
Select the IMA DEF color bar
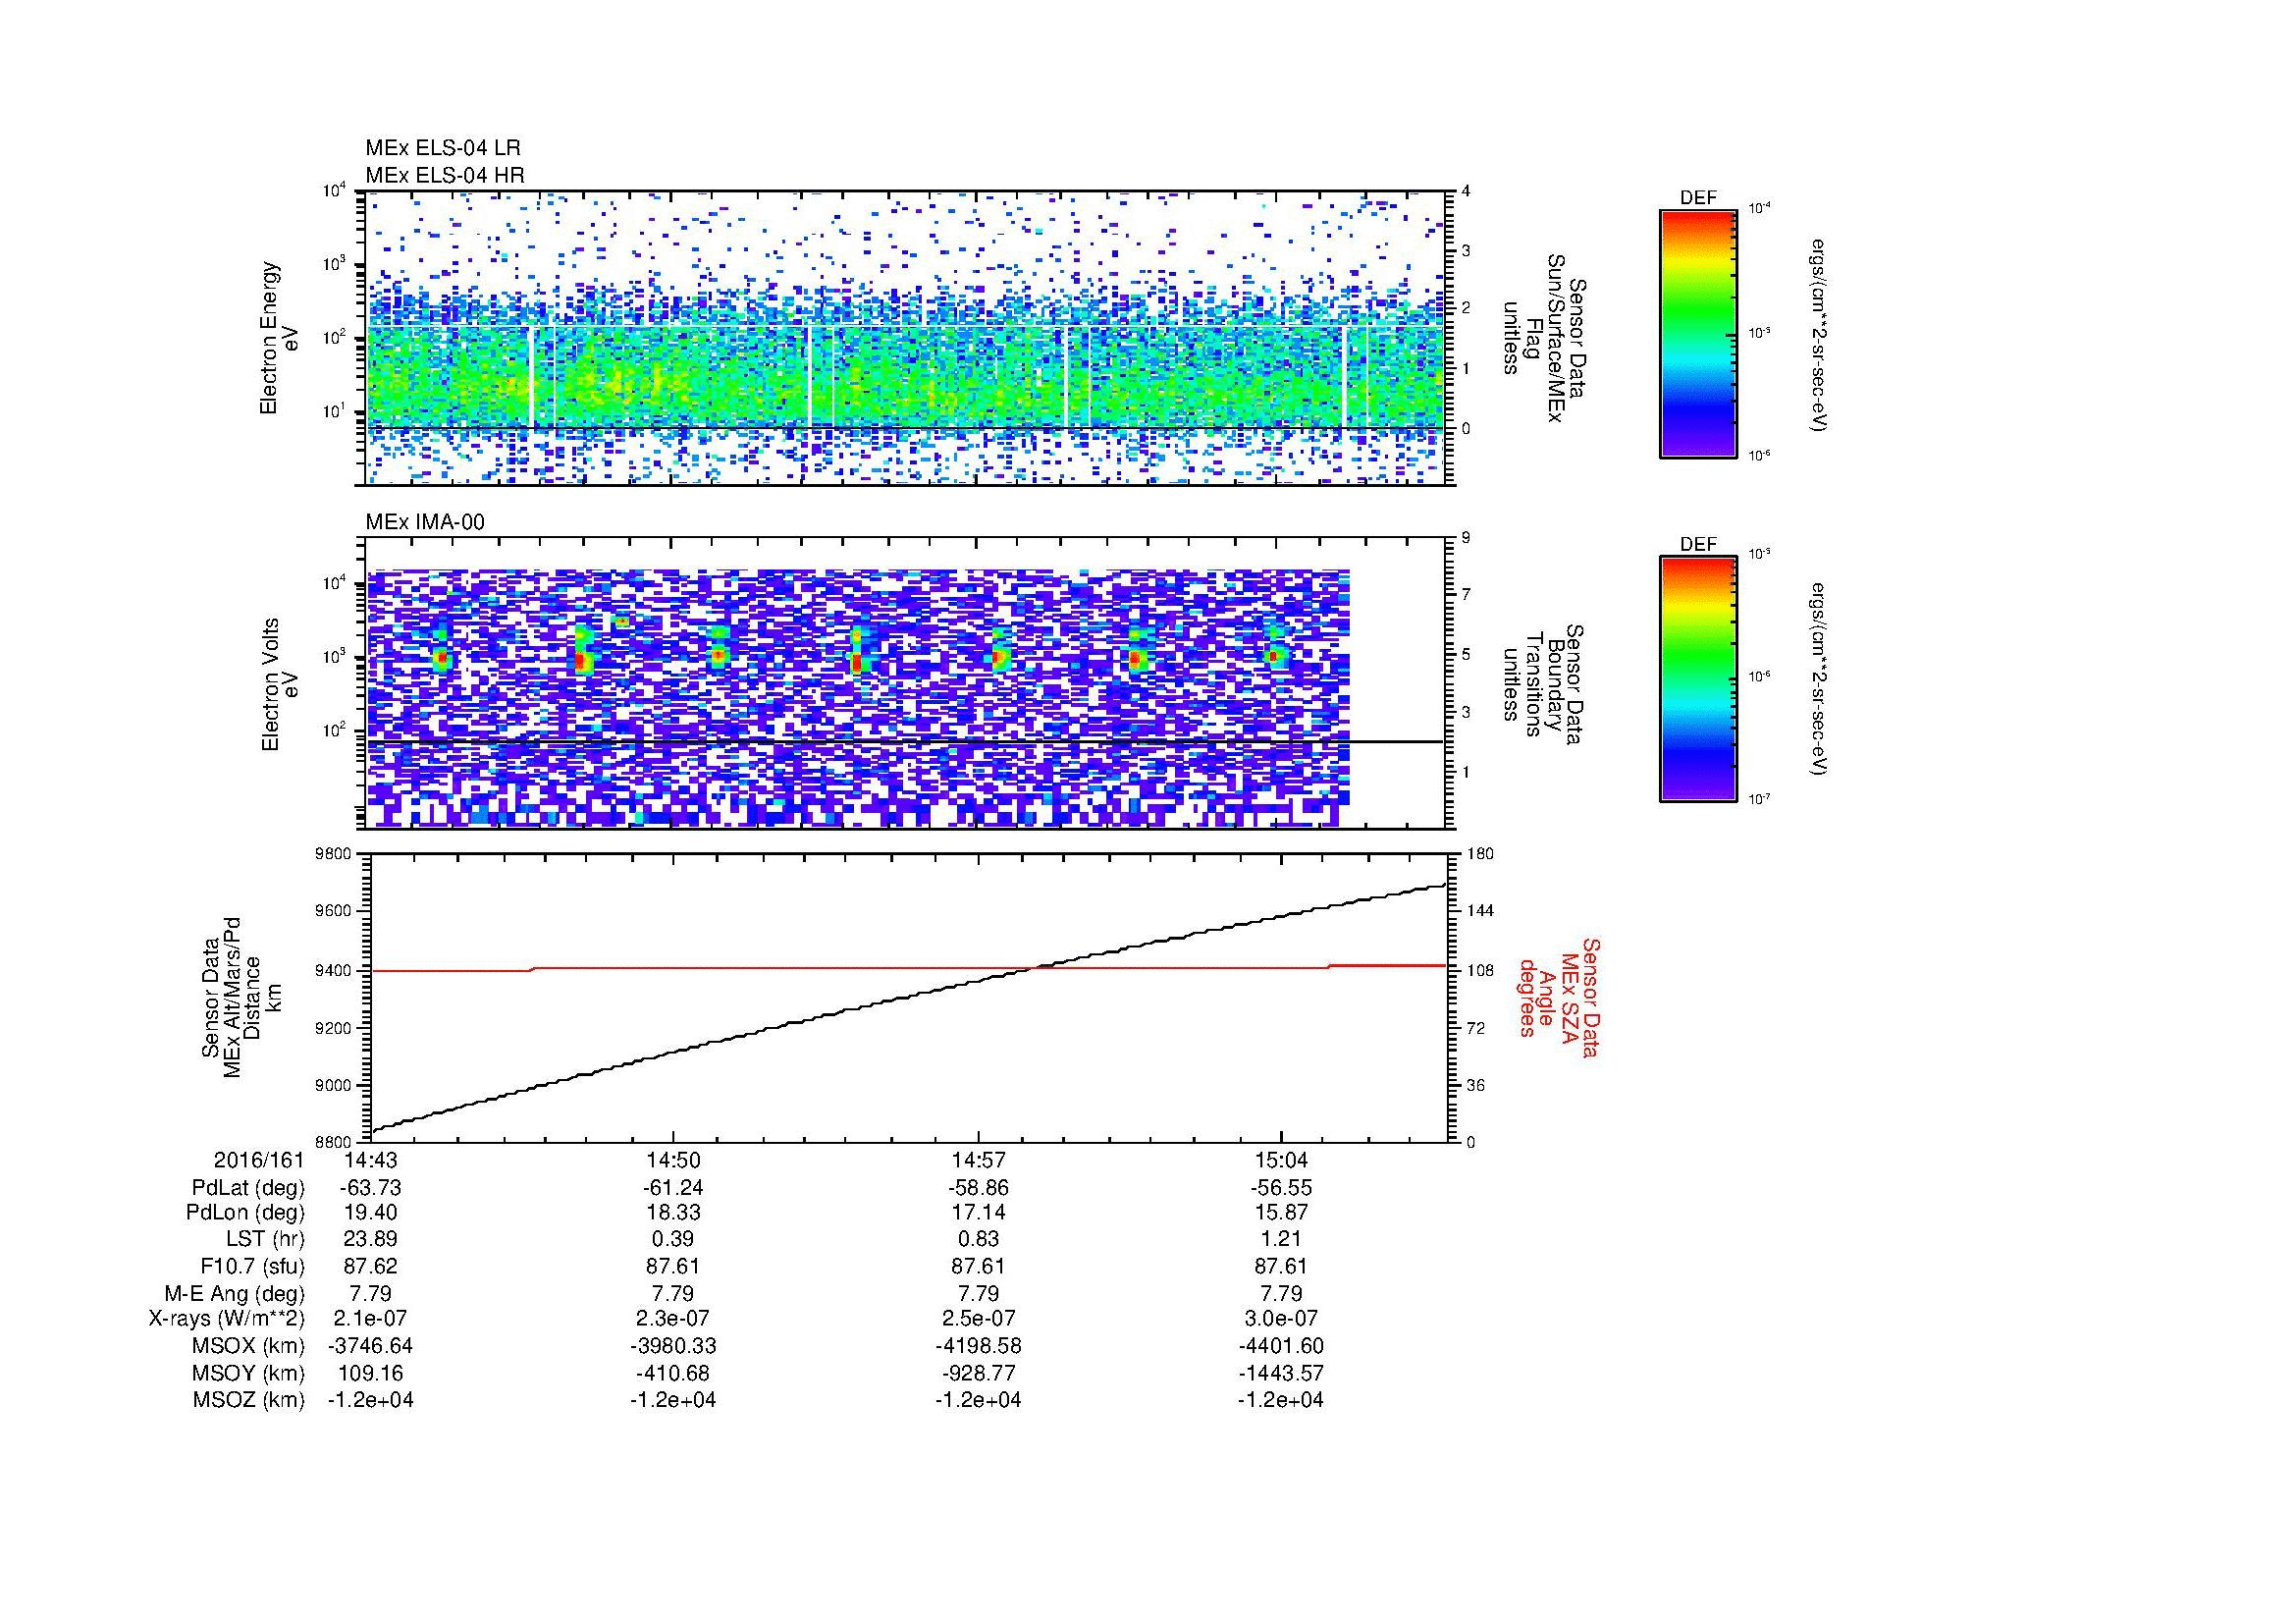pyautogui.click(x=1697, y=679)
